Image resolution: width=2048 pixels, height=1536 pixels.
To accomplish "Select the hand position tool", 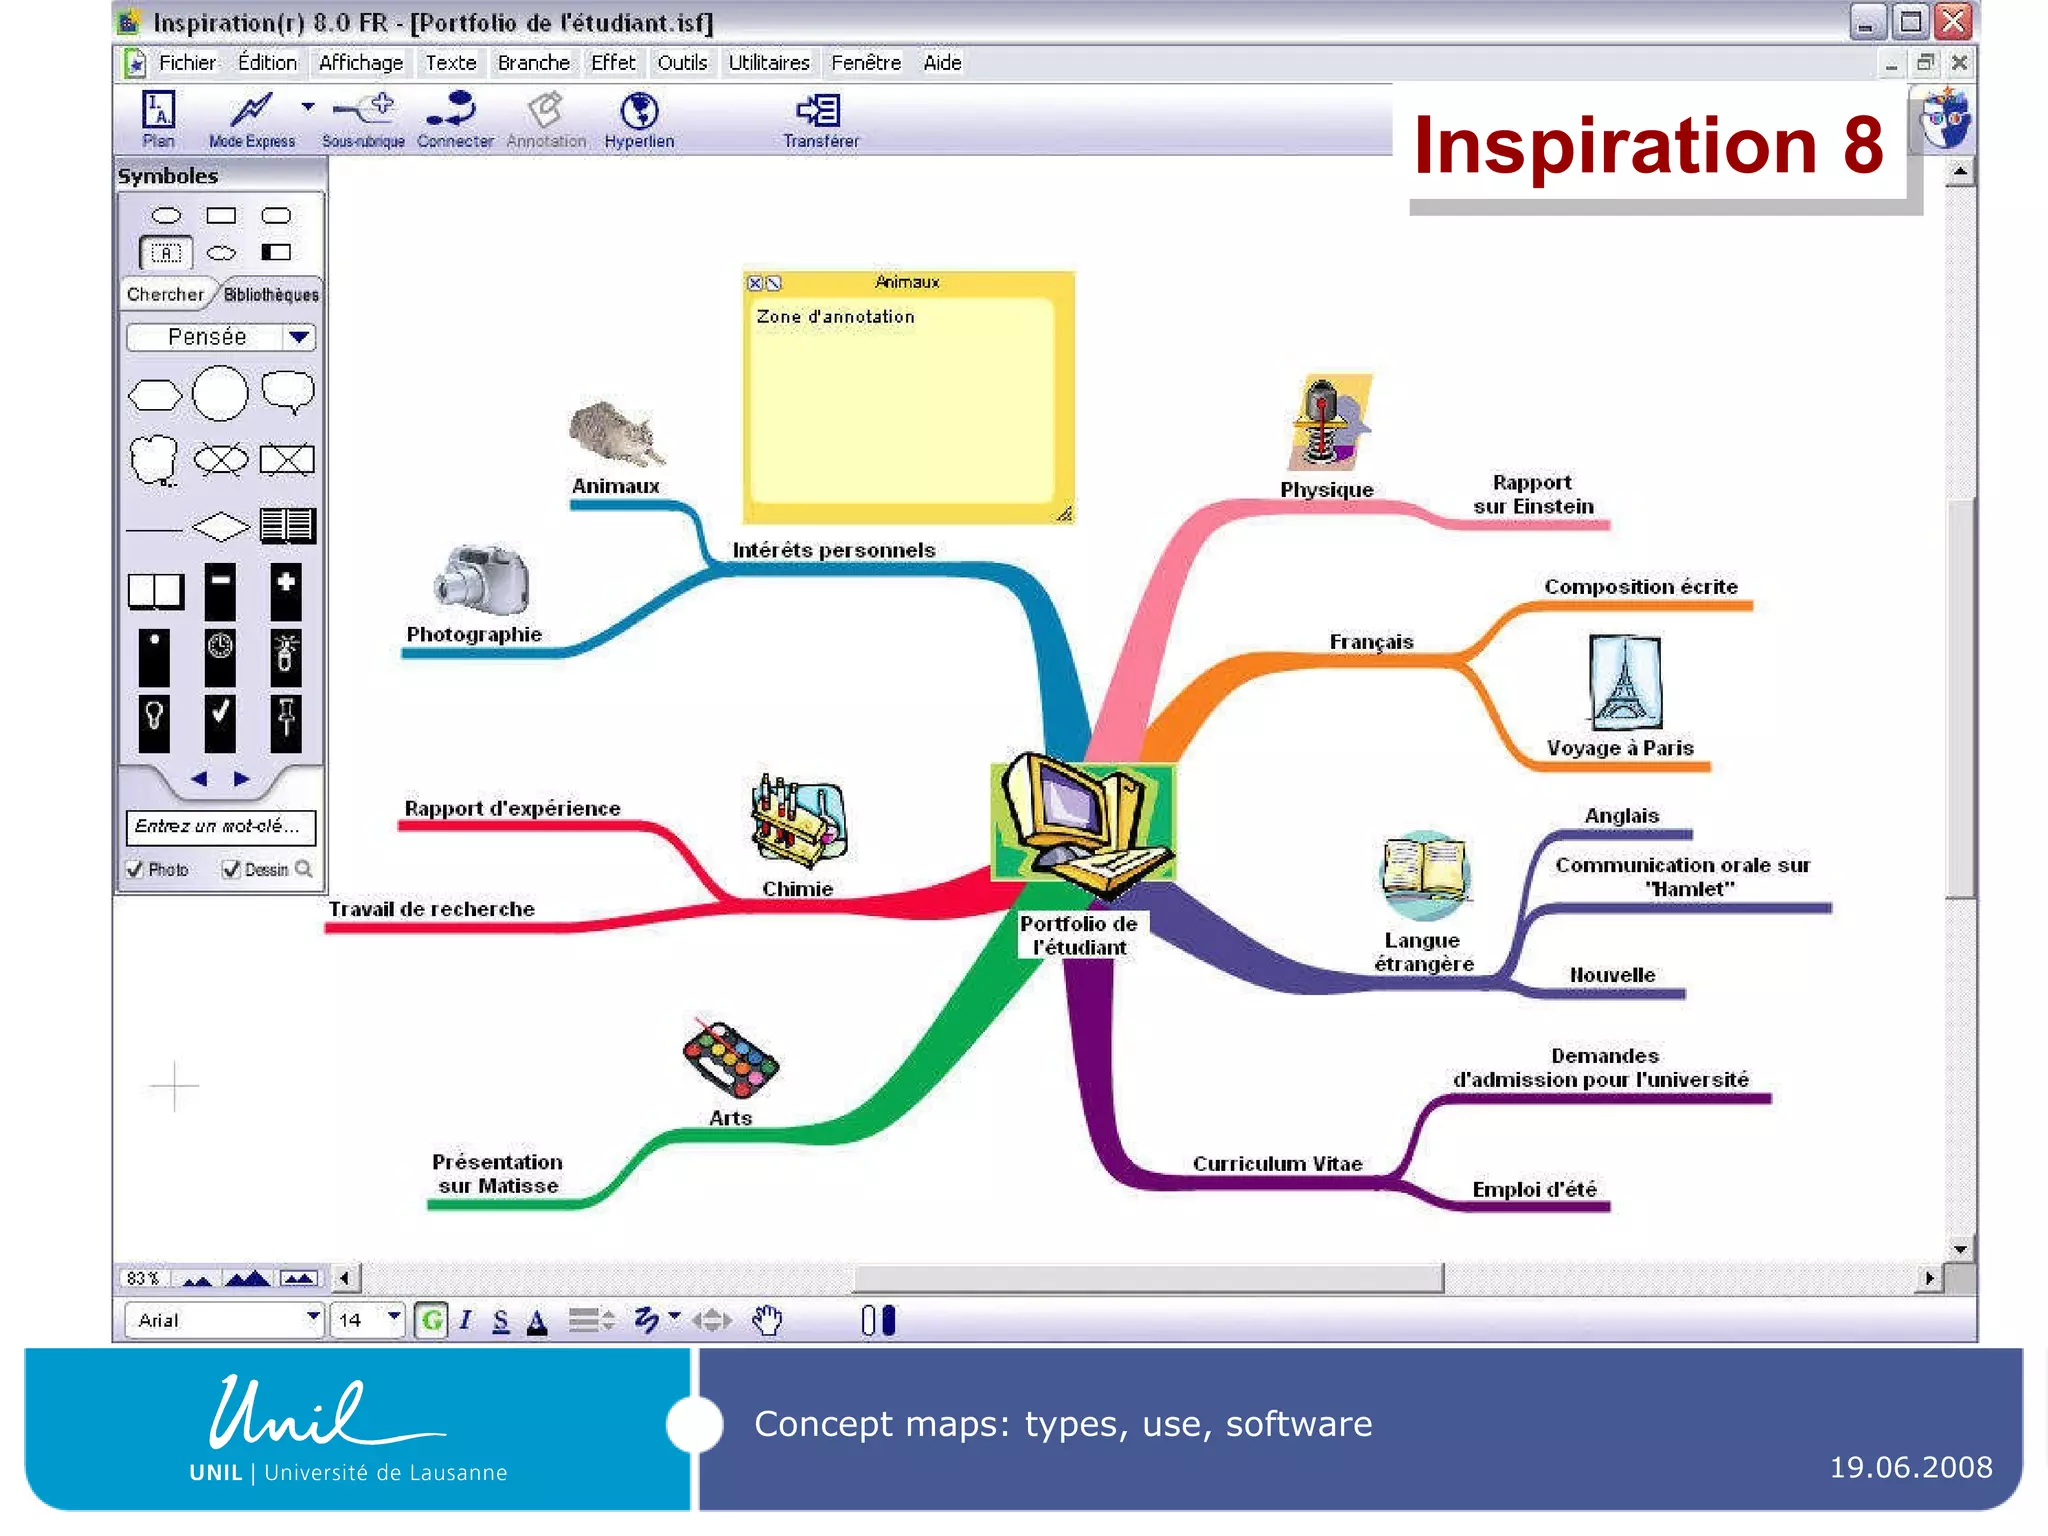I will [x=768, y=1320].
